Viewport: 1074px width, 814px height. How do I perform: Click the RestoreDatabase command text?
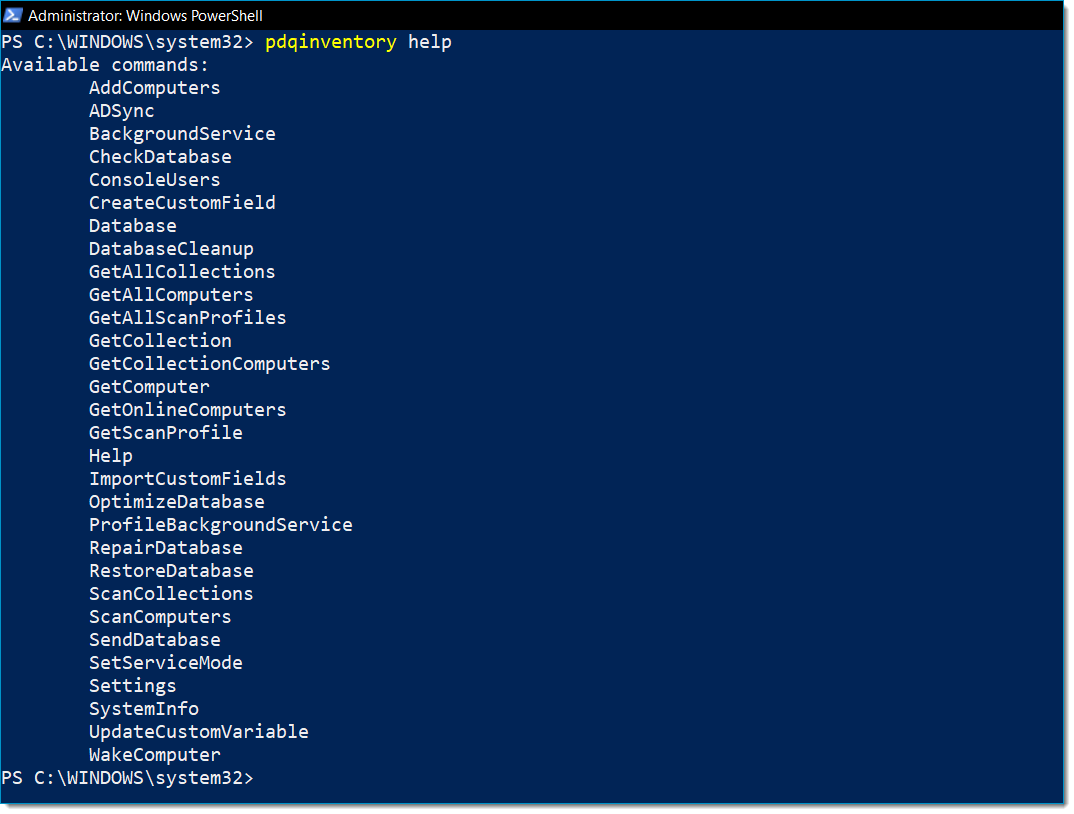(x=171, y=571)
